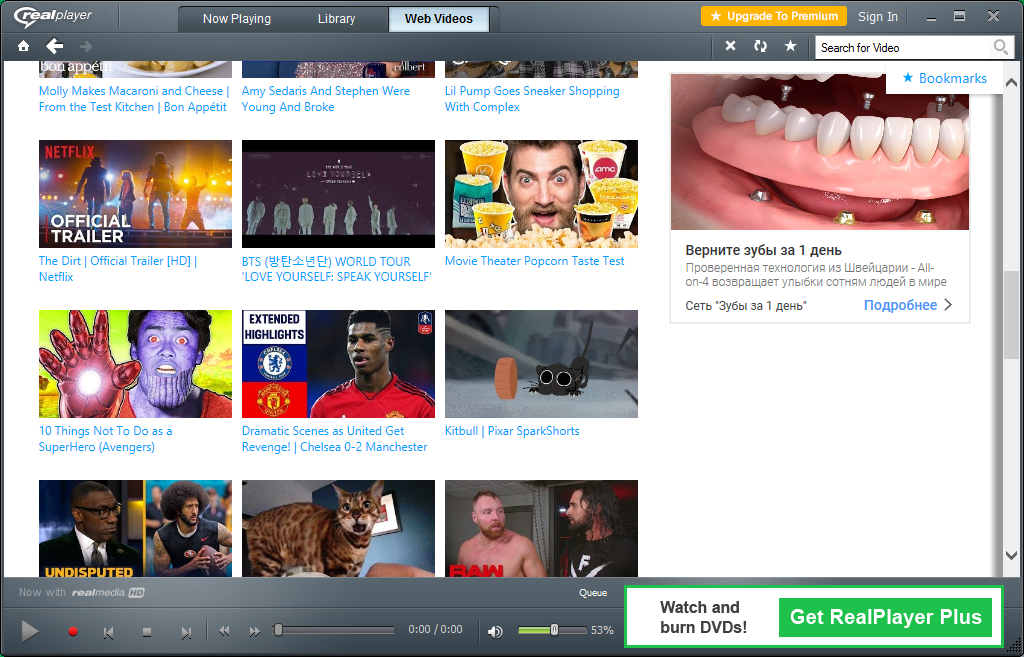The height and width of the screenshot is (657, 1024).
Task: Click the search magnifier icon
Action: [x=1000, y=47]
